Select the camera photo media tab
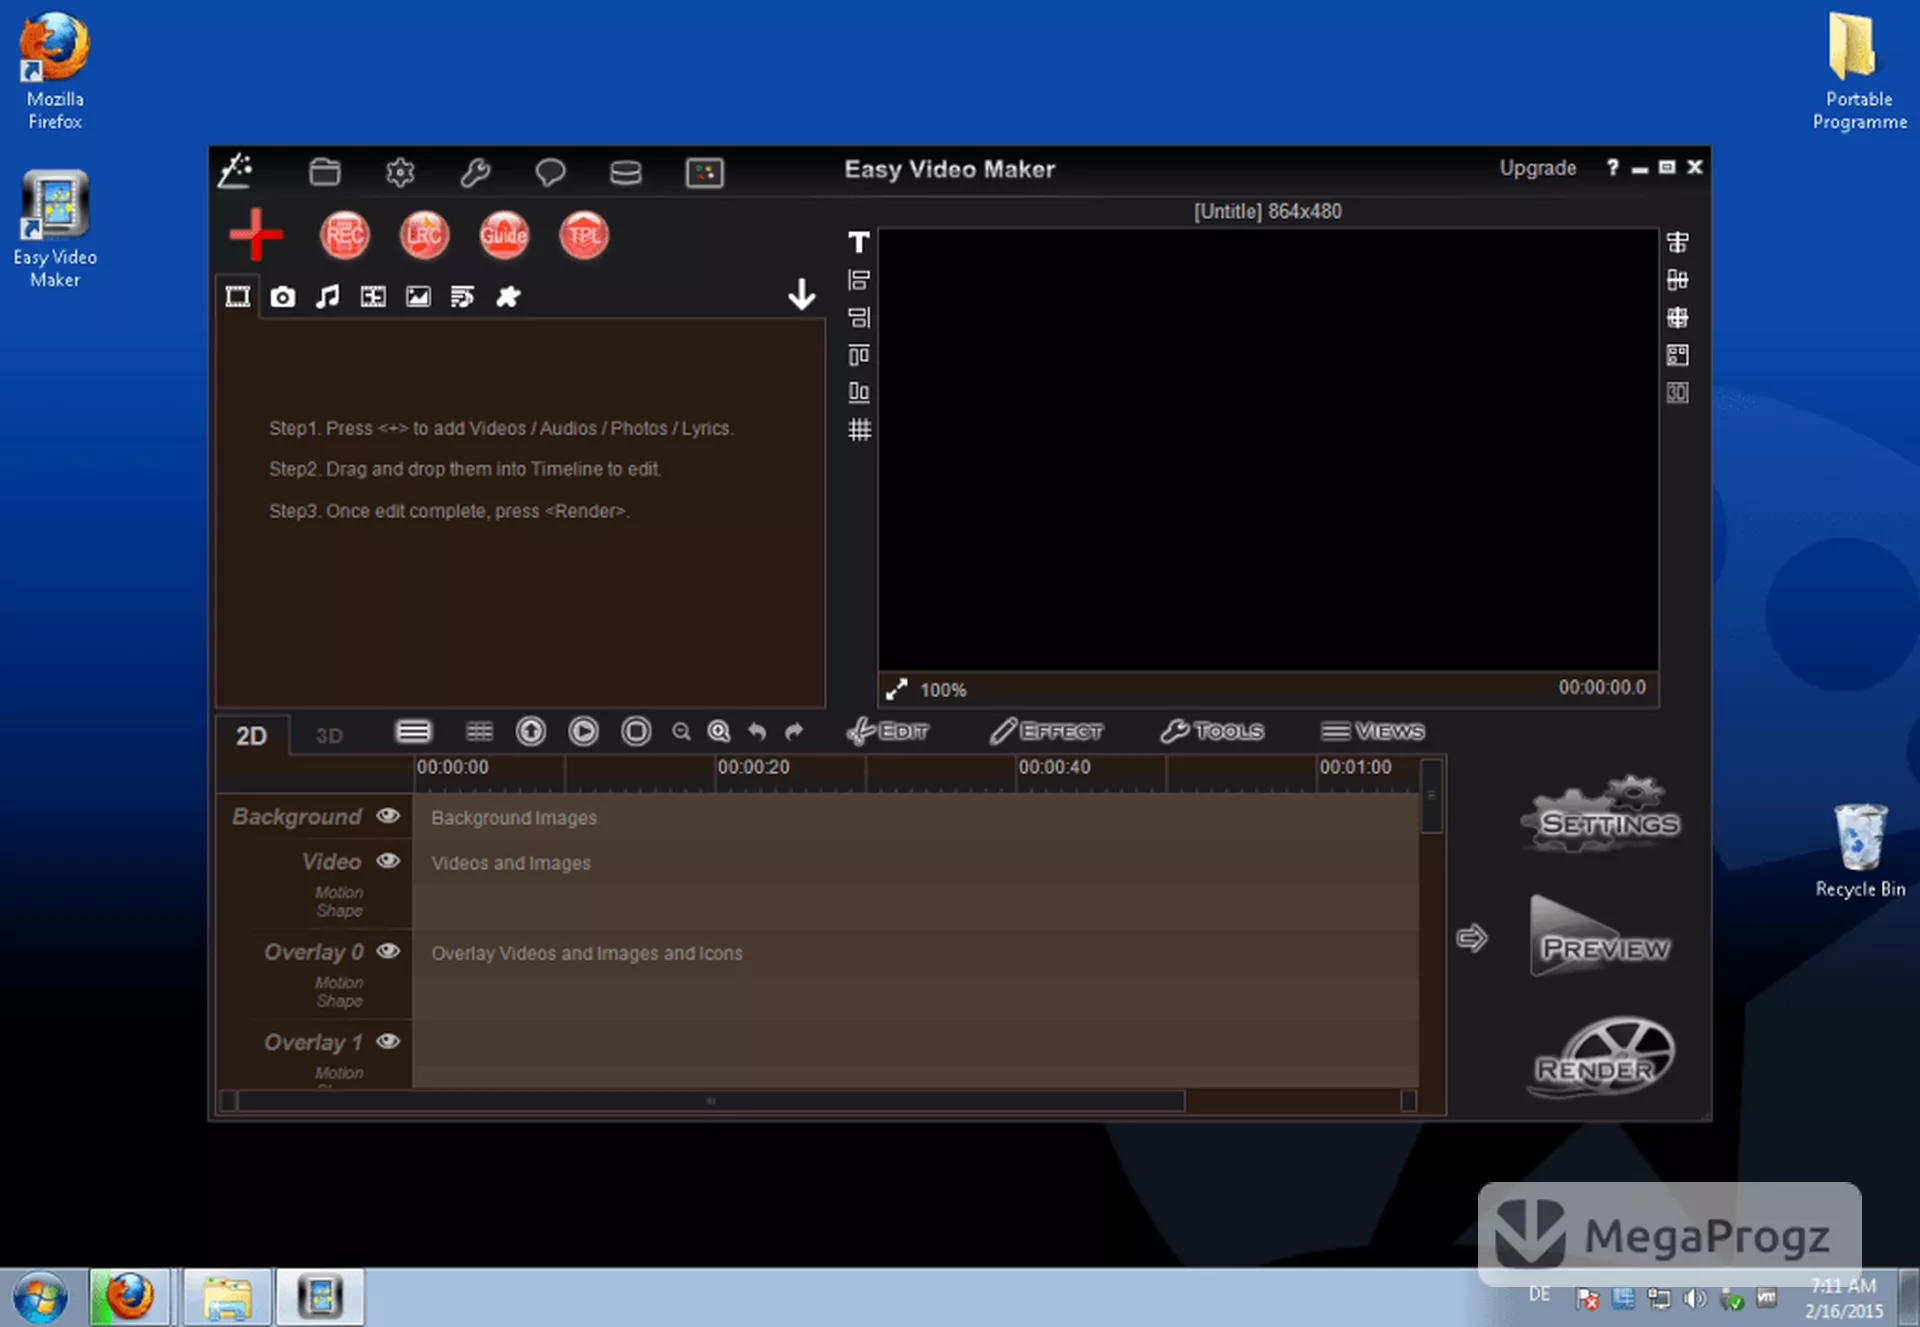The width and height of the screenshot is (1920, 1327). pos(283,297)
